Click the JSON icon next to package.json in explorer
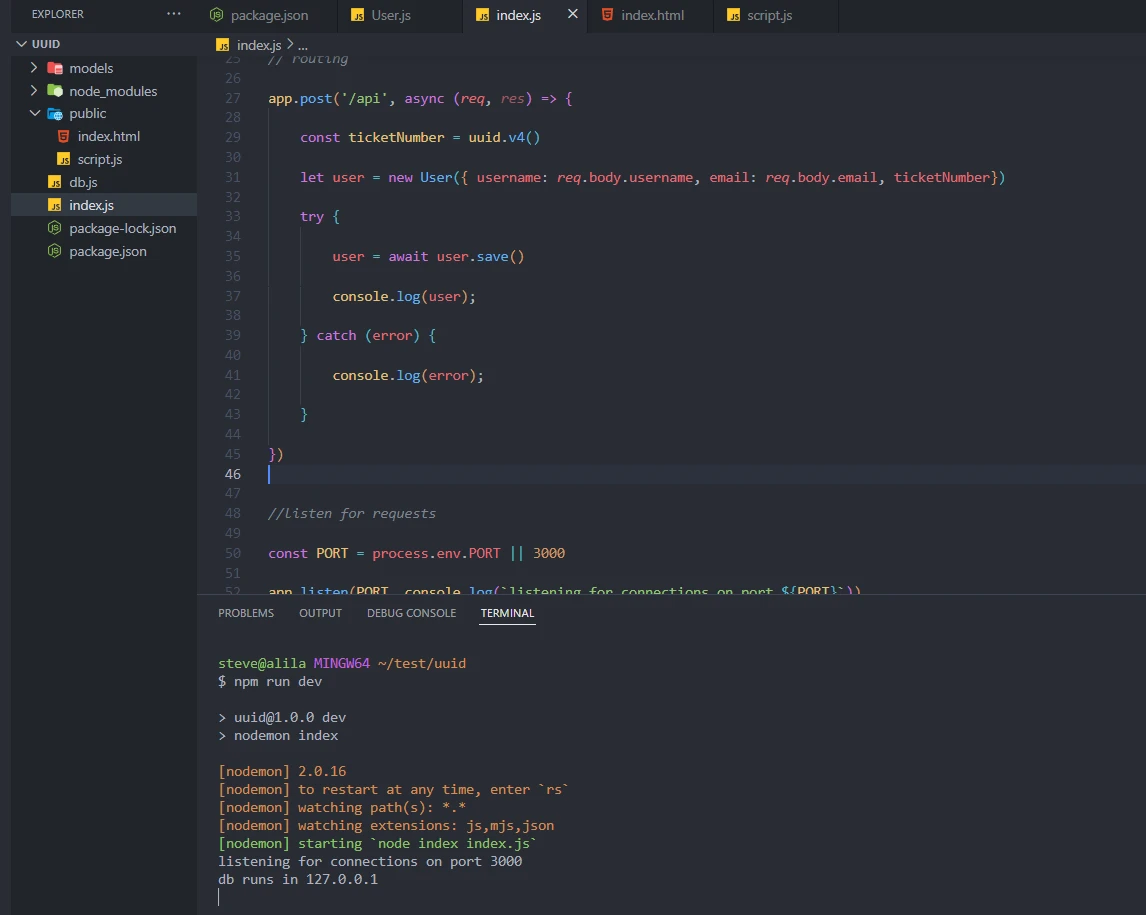This screenshot has height=915, width=1146. coord(53,251)
